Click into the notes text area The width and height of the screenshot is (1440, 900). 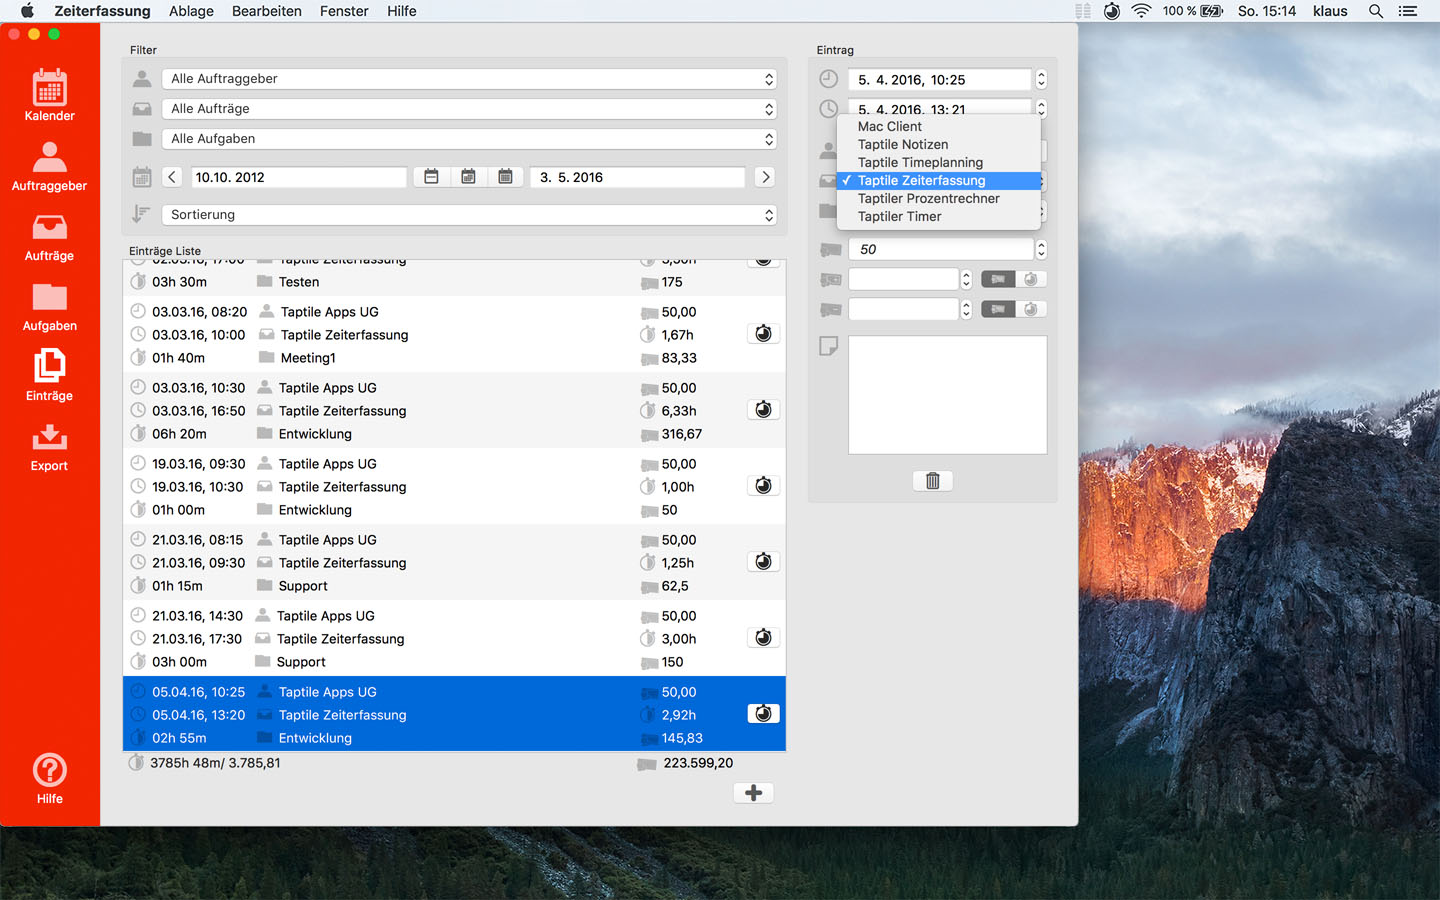coord(947,395)
